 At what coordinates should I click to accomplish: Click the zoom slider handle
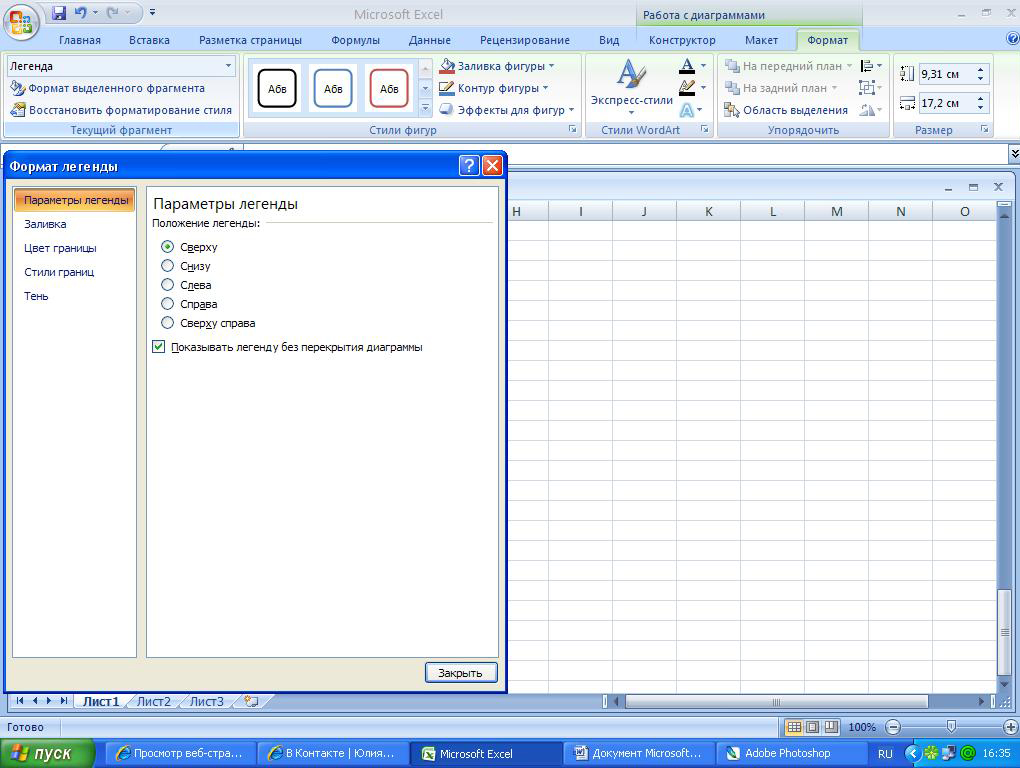tap(951, 726)
